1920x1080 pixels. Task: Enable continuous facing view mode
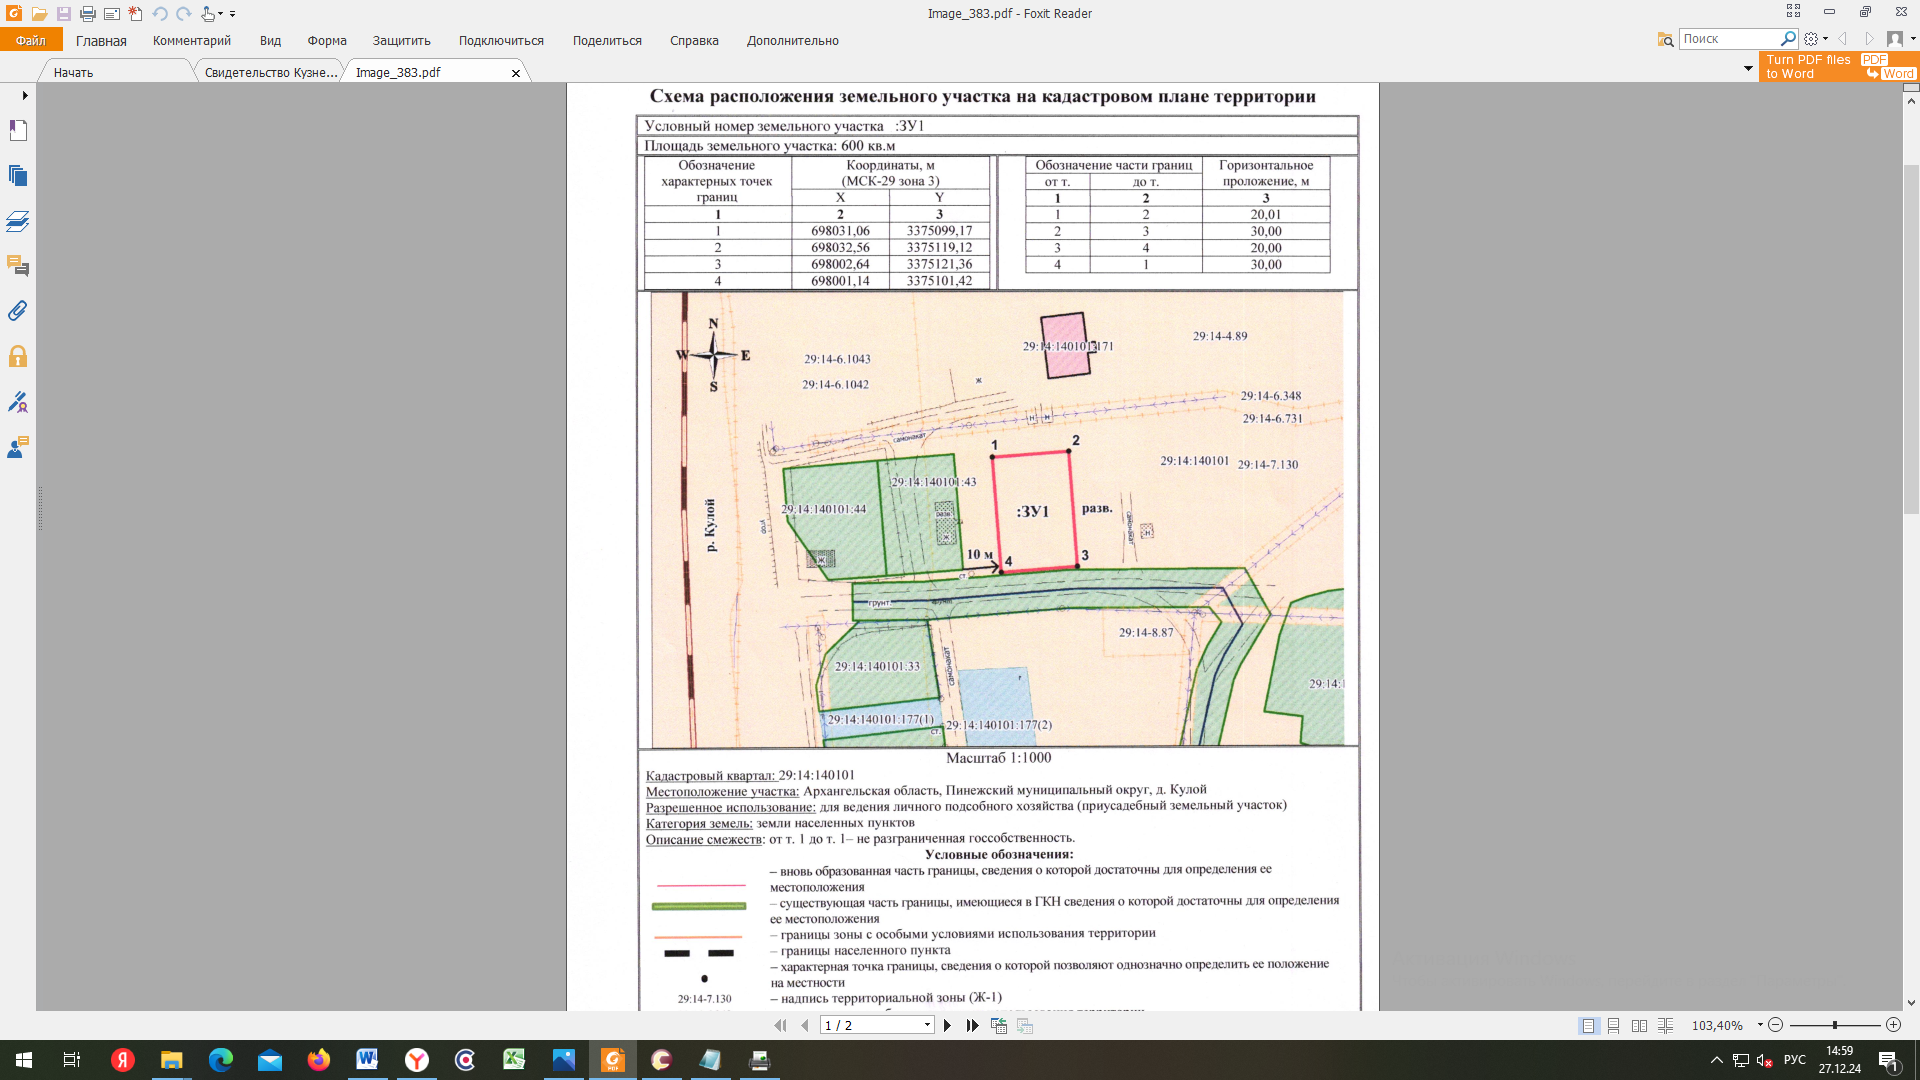click(1665, 1026)
